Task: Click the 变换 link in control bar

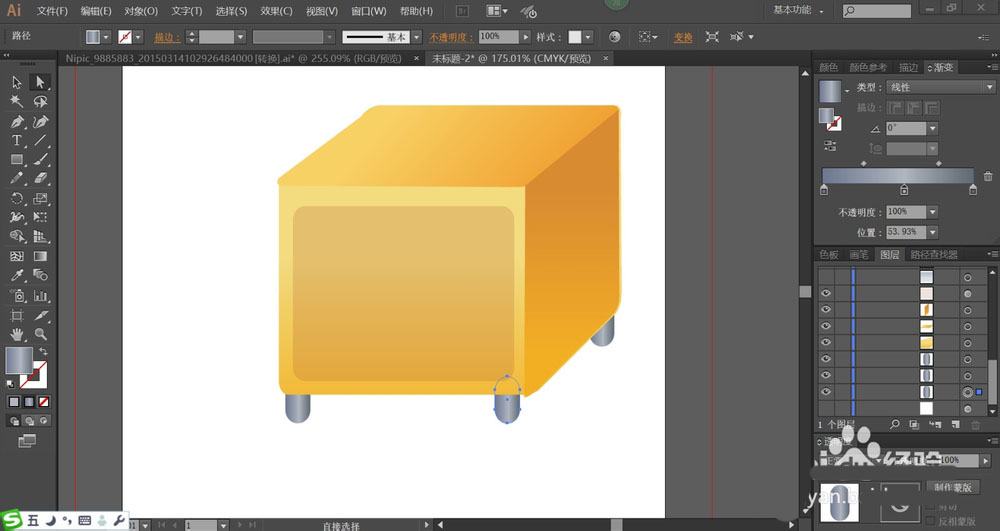Action: [683, 37]
